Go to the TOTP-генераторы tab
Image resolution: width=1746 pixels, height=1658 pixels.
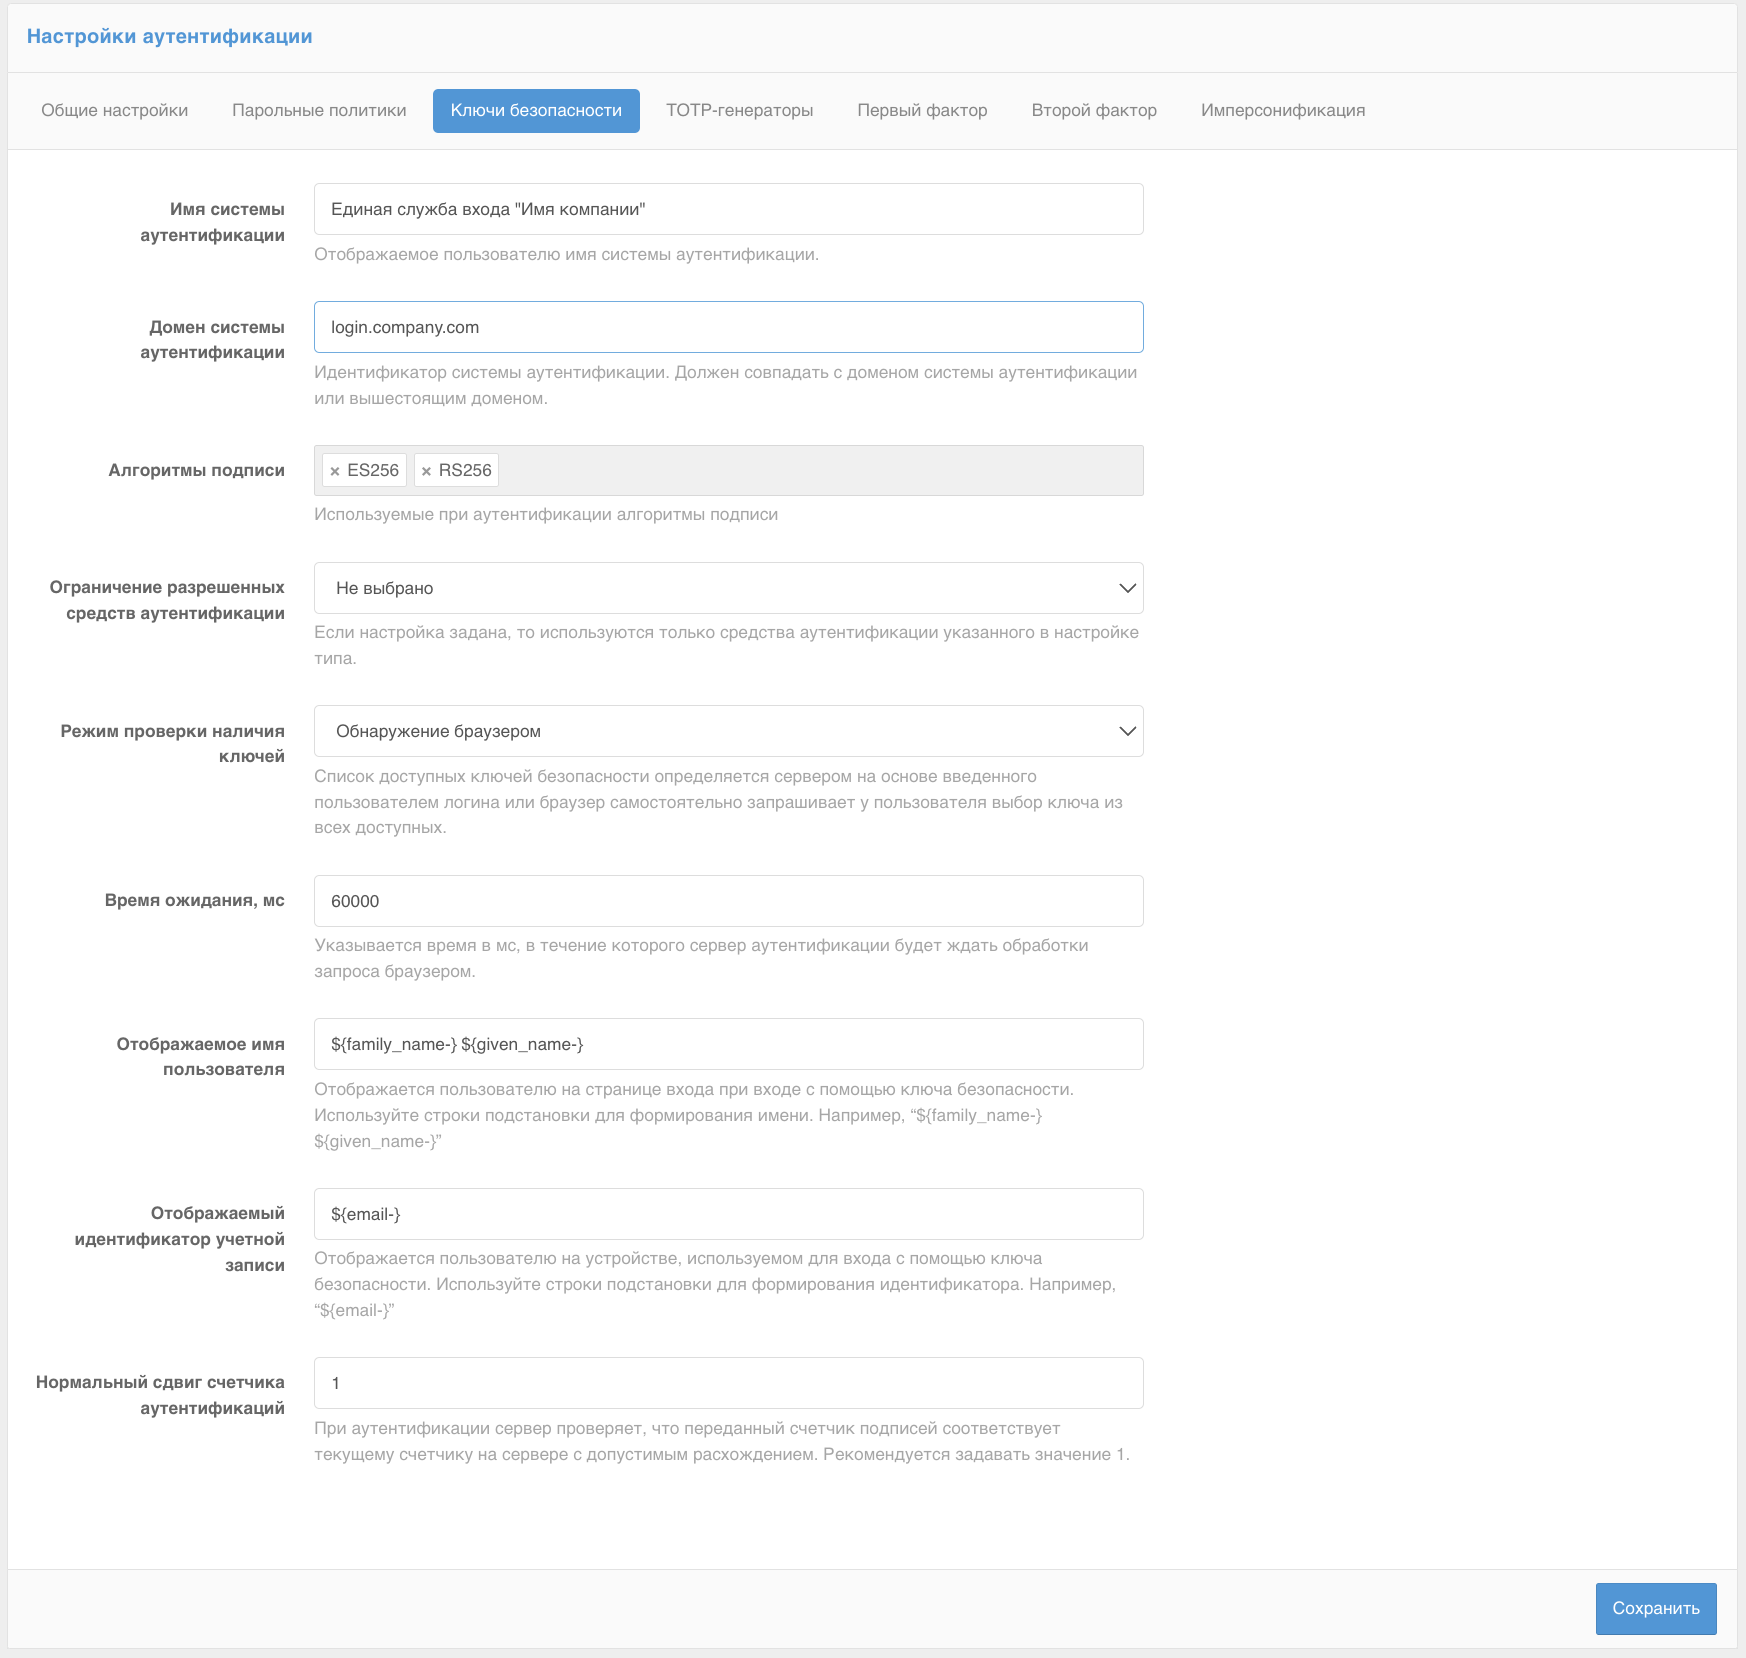click(x=739, y=110)
